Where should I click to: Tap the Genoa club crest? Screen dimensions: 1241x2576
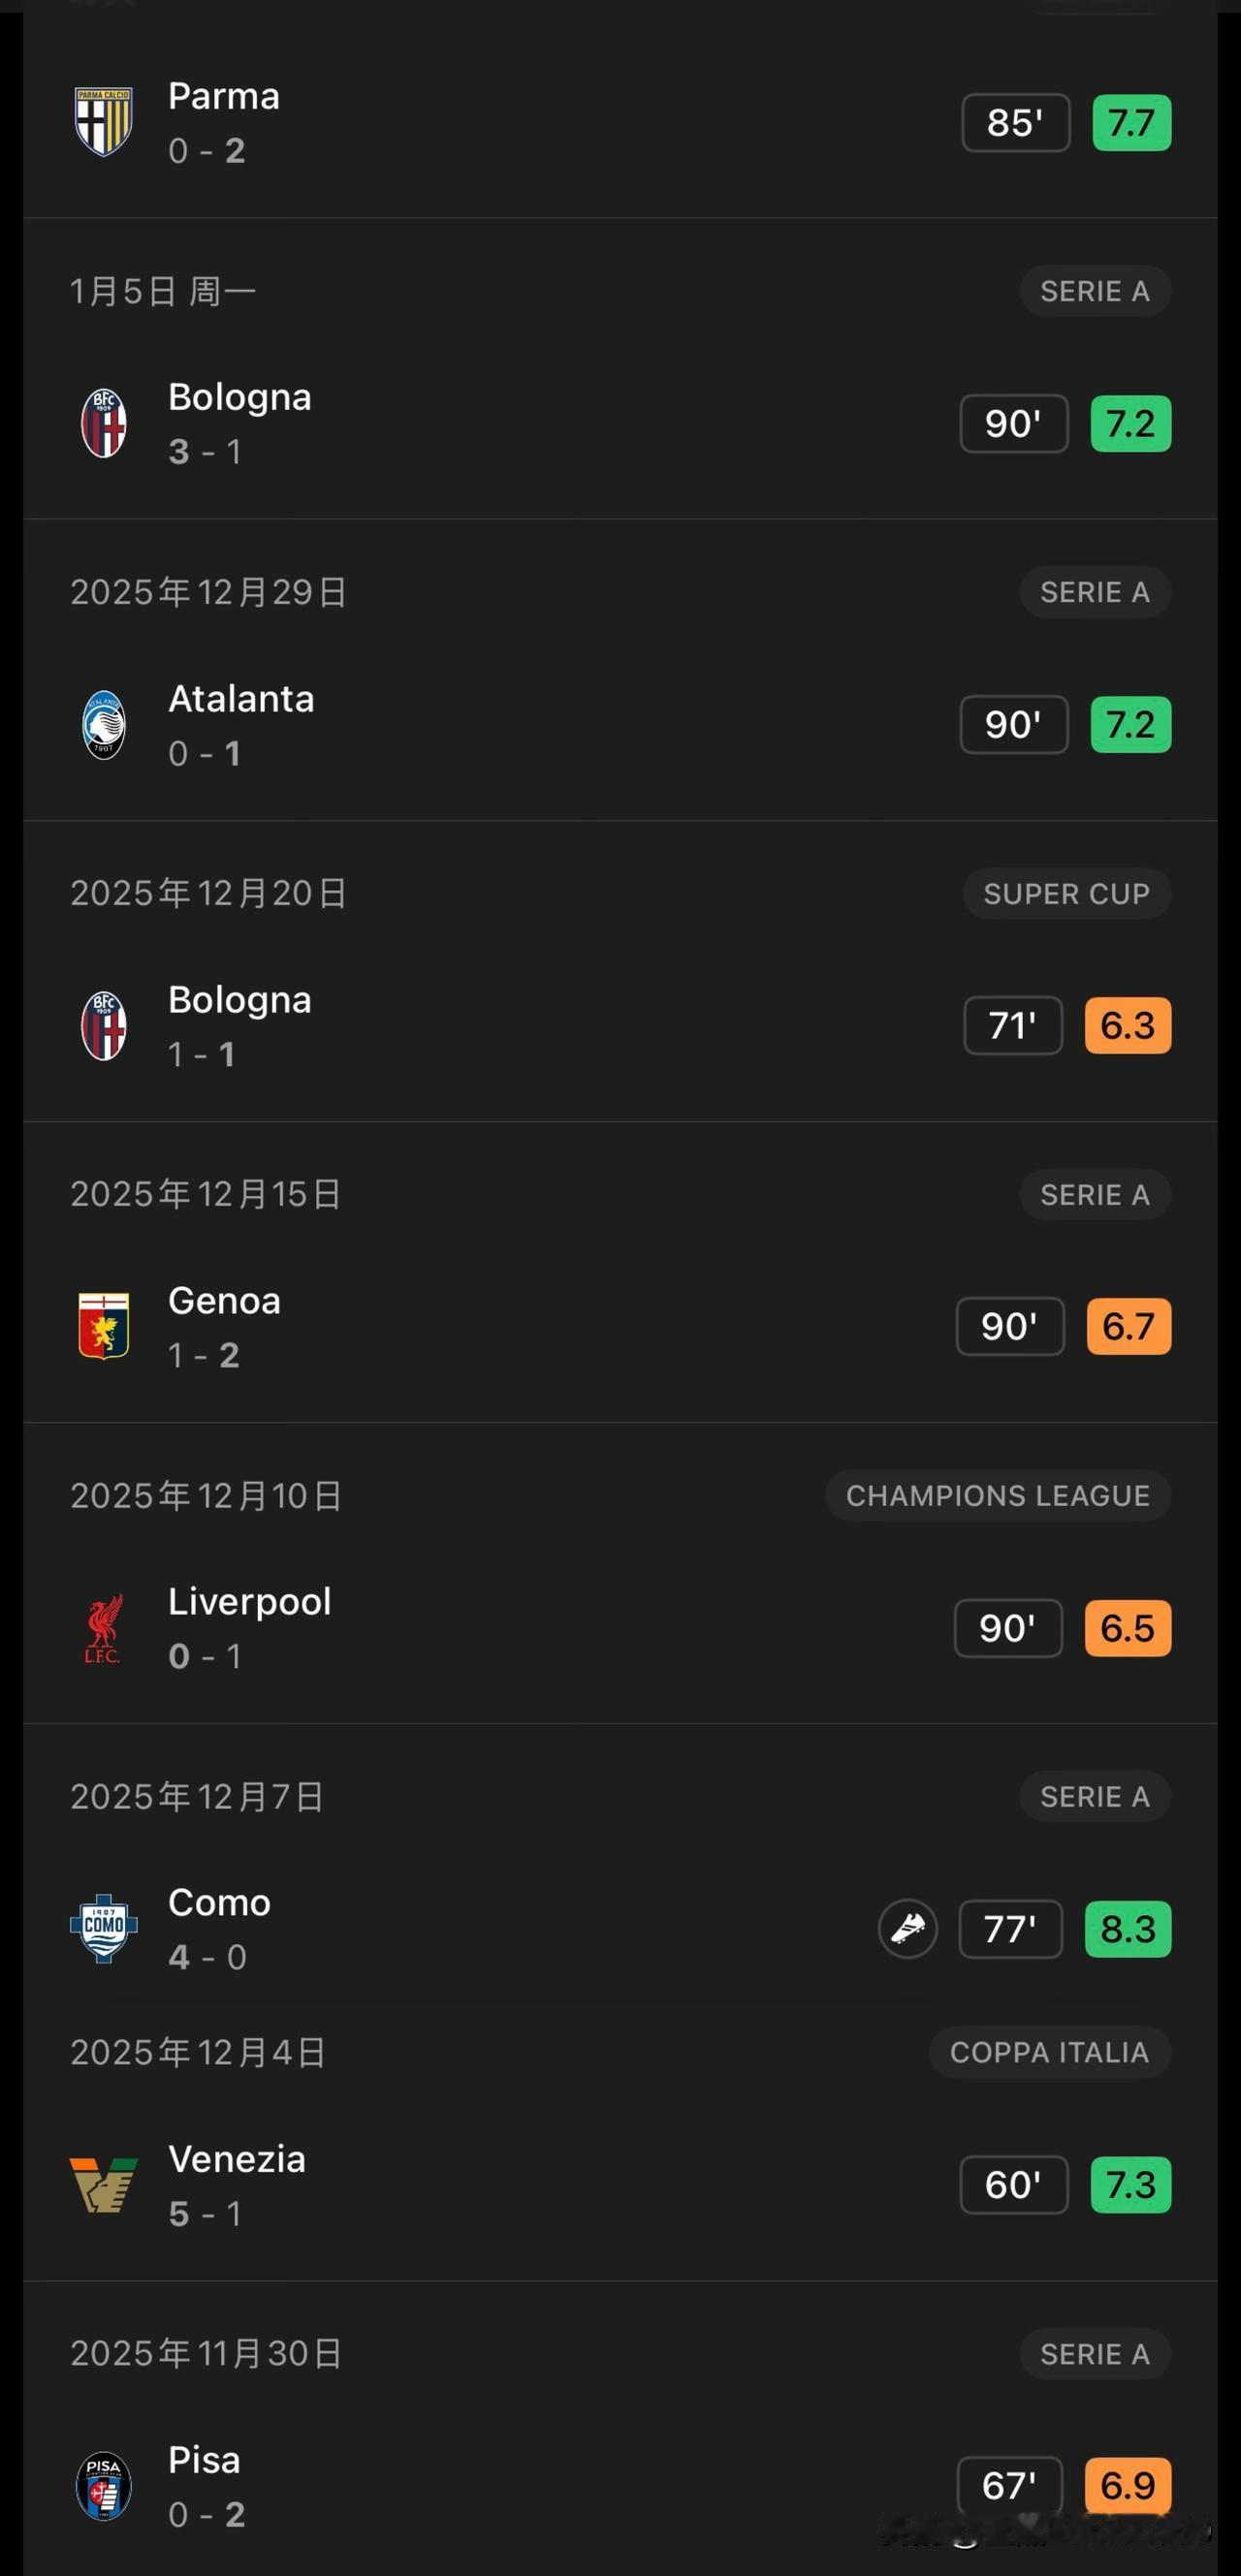[x=104, y=1326]
